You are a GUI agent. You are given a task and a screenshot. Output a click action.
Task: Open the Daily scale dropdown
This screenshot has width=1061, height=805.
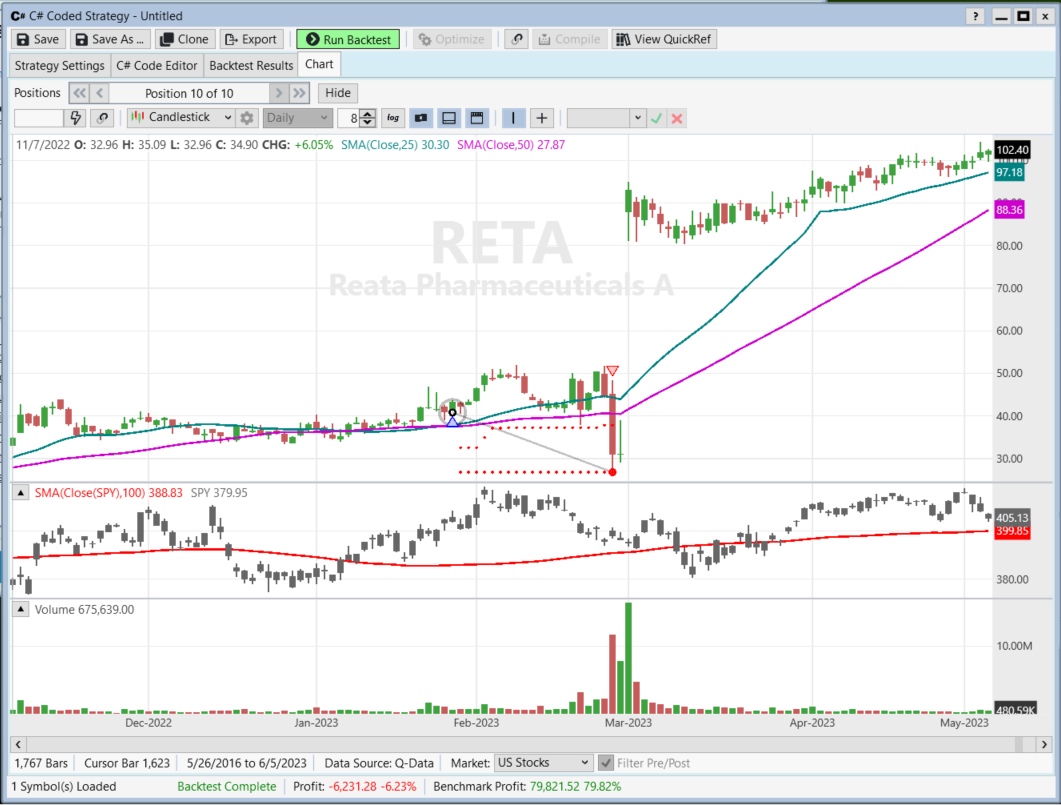click(x=298, y=118)
